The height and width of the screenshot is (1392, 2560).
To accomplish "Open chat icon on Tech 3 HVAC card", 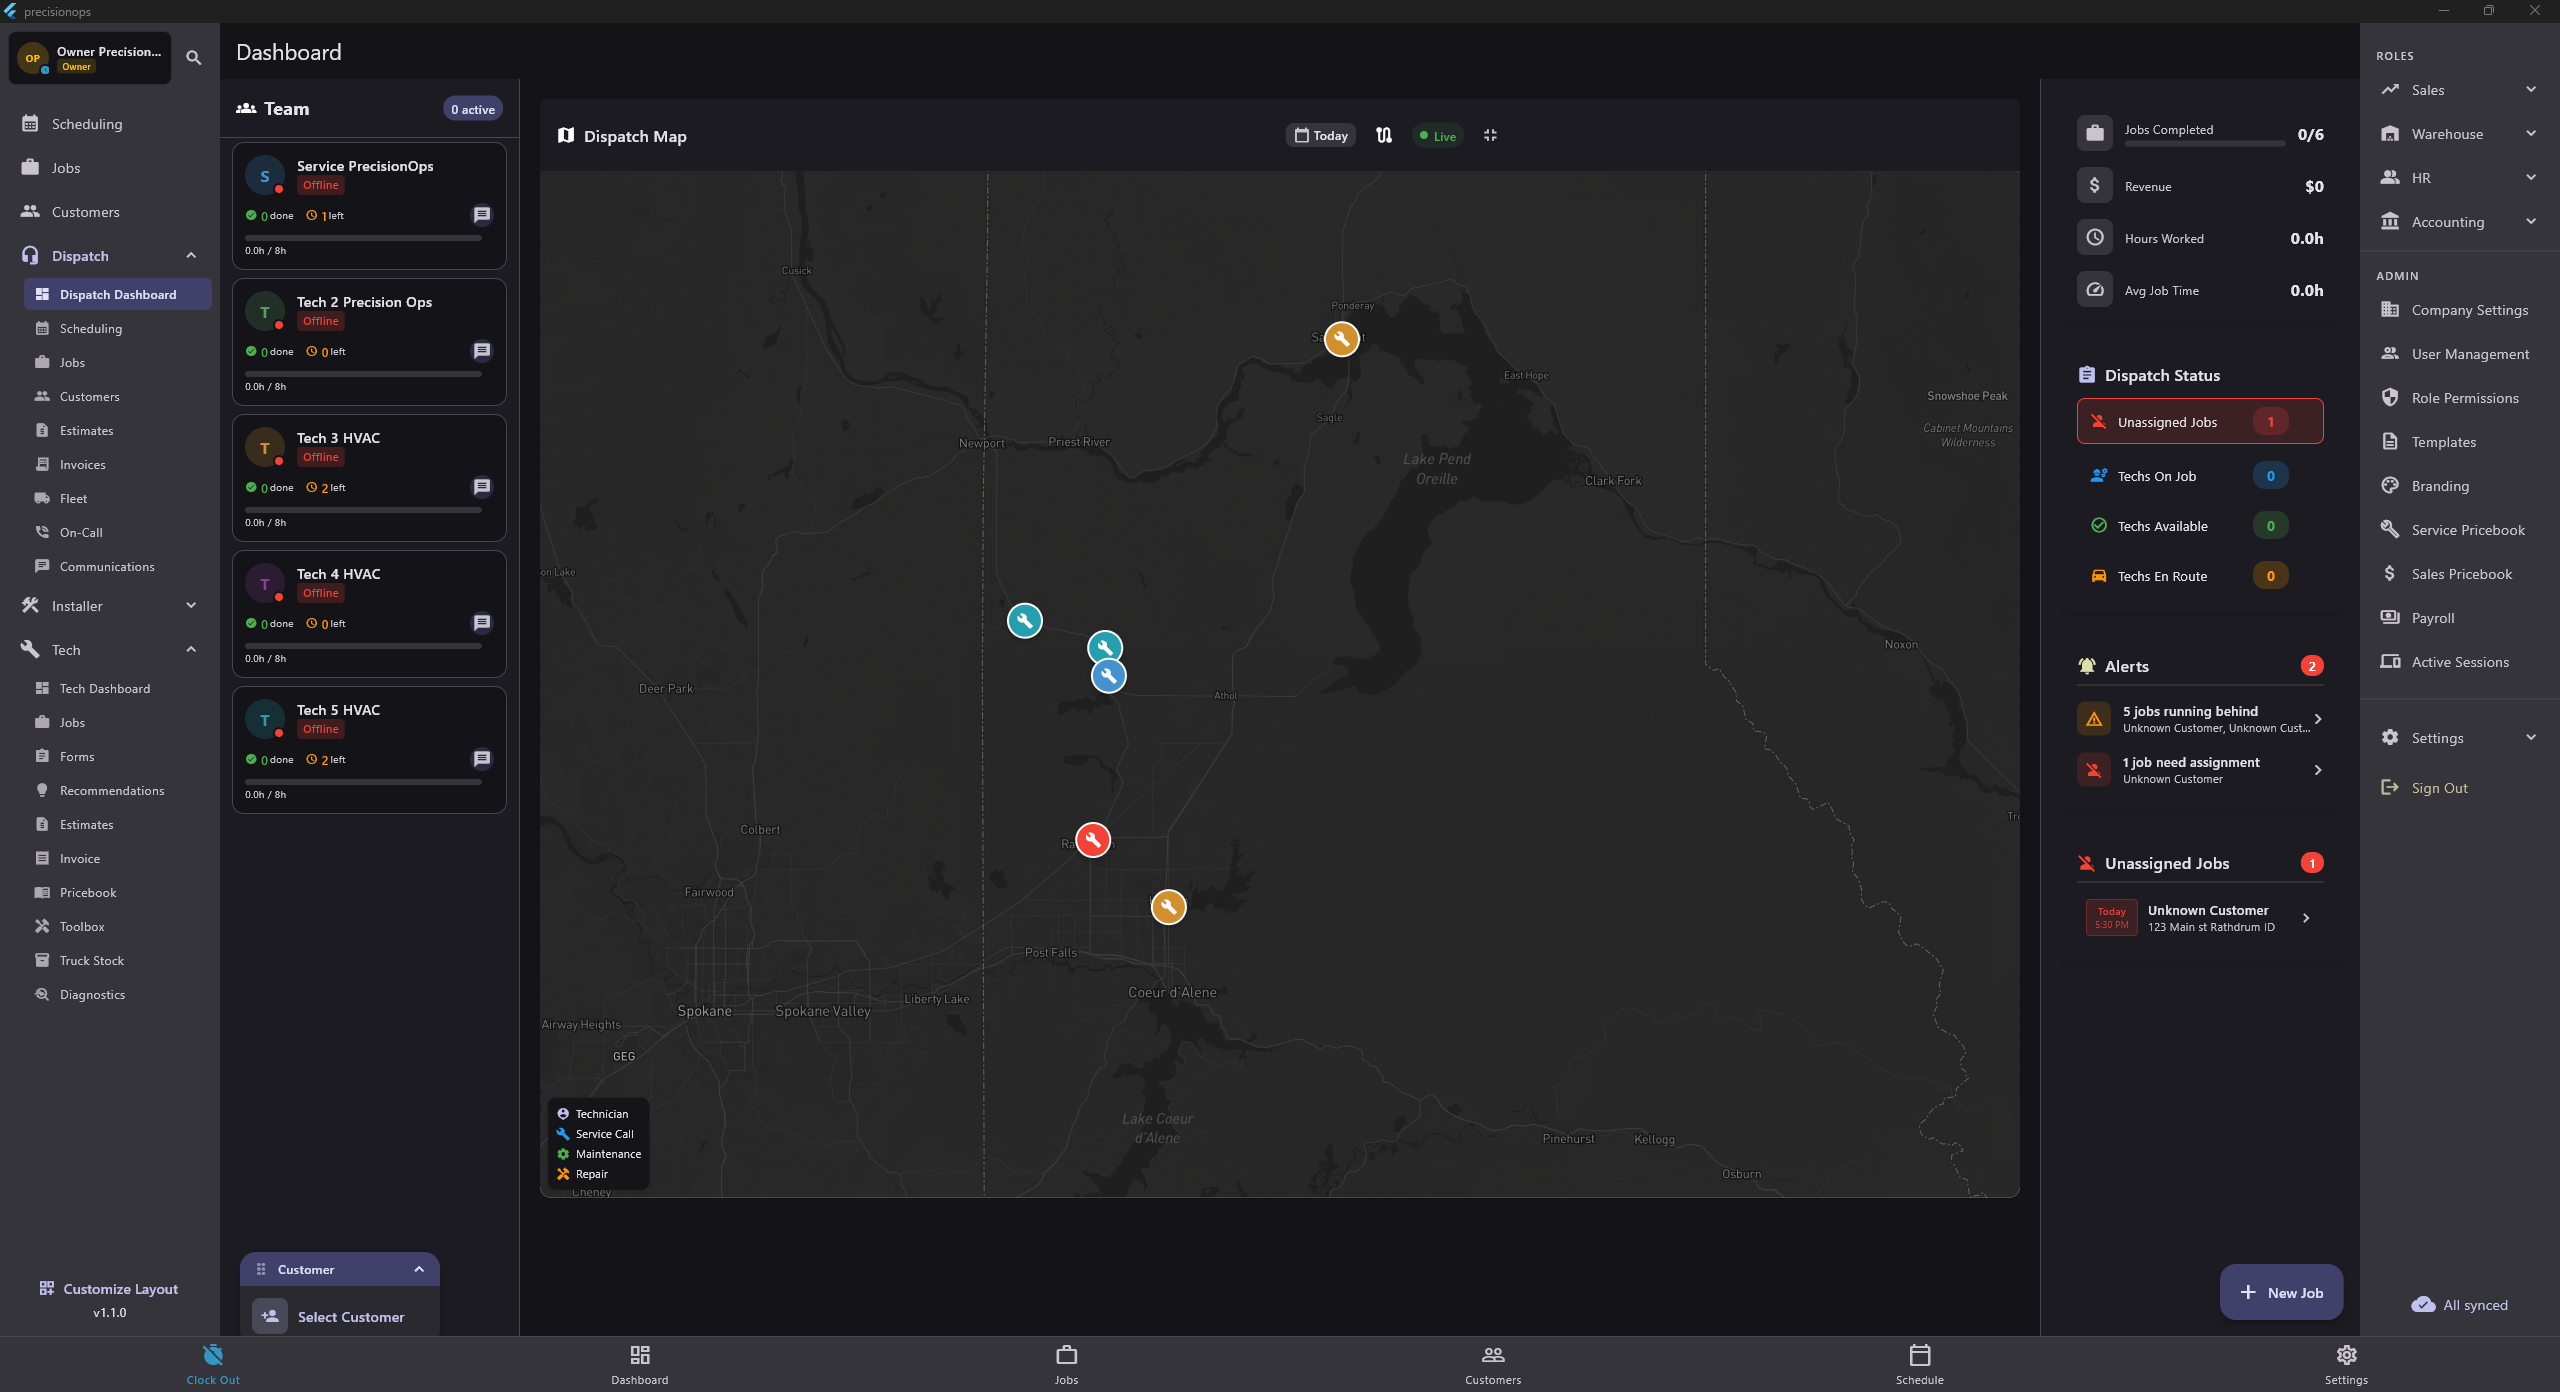I will point(482,487).
